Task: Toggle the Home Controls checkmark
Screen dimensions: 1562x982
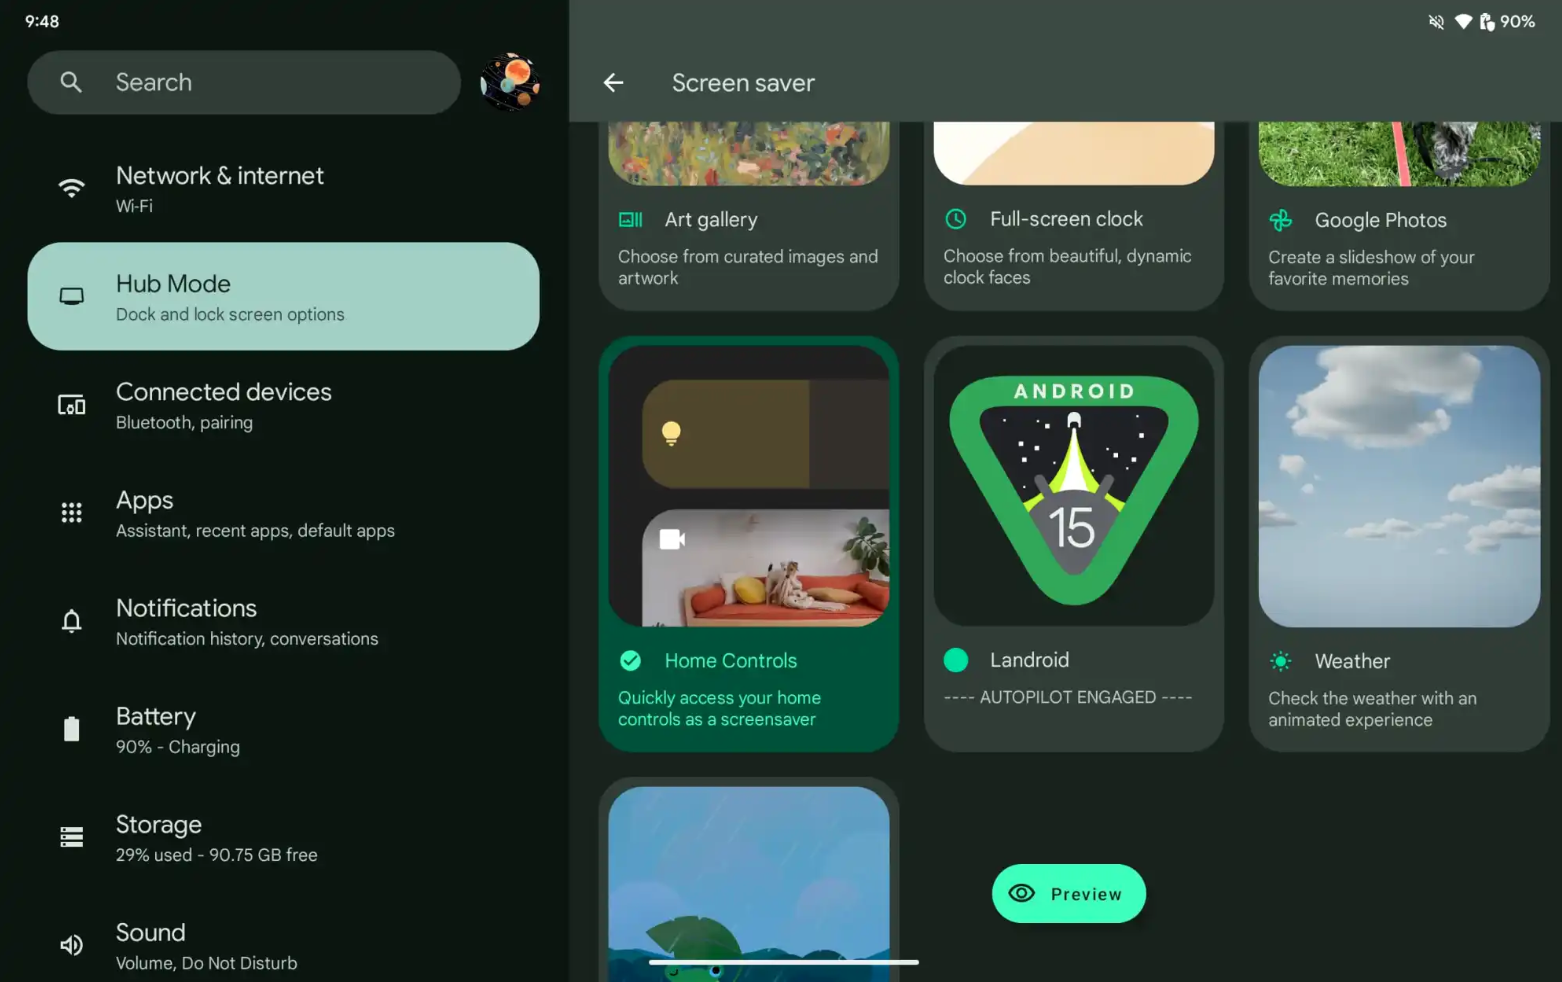Action: tap(630, 660)
